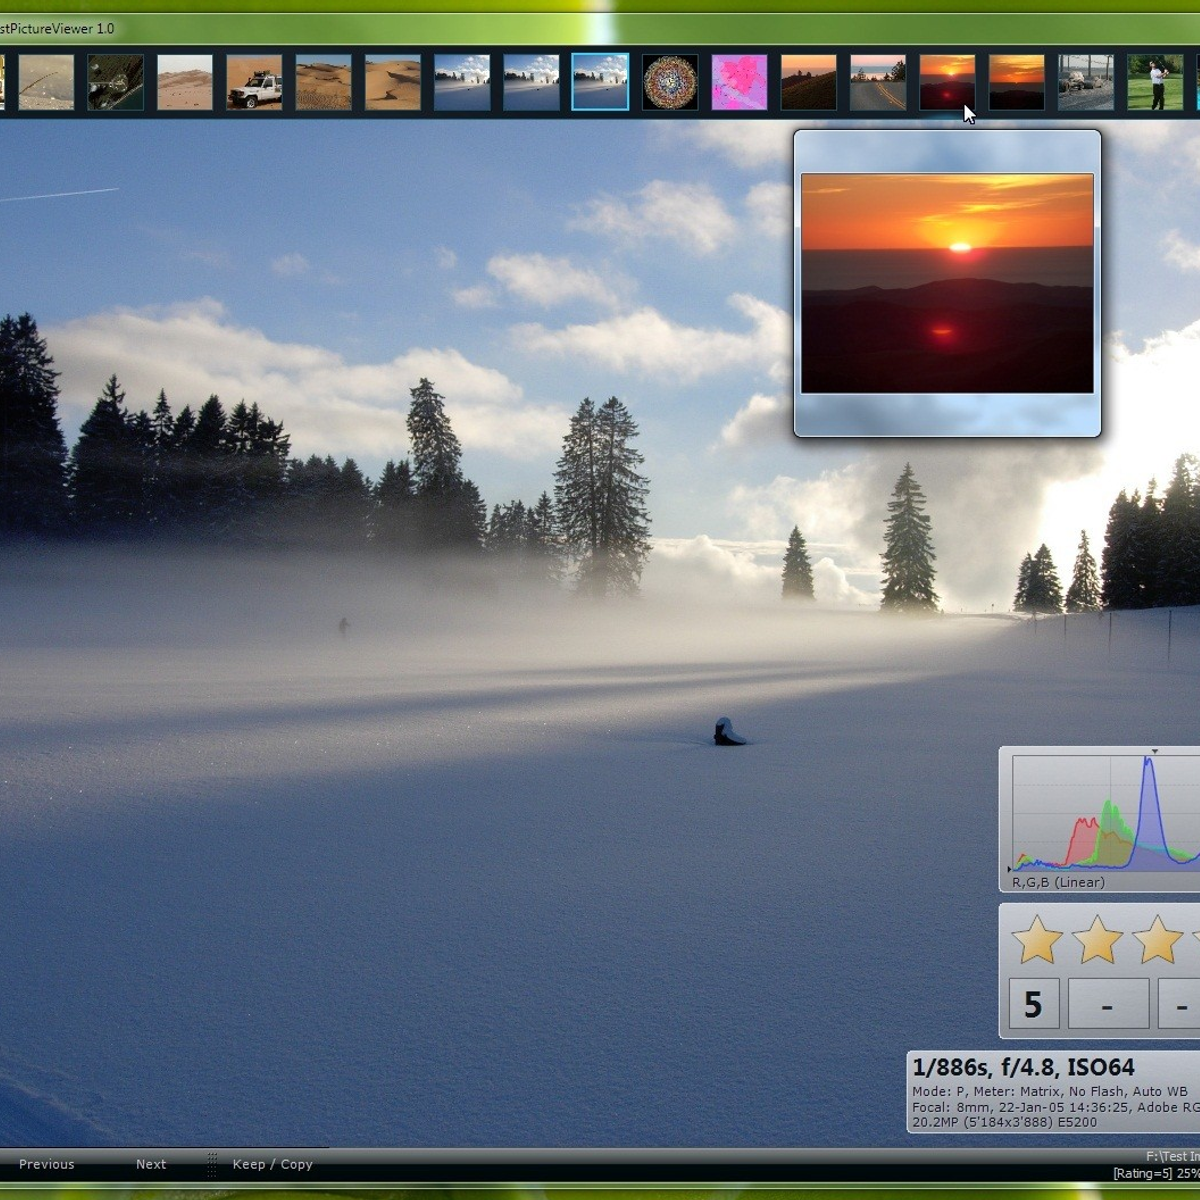Click the first gold rating star
The image size is (1200, 1200).
(x=1037, y=941)
